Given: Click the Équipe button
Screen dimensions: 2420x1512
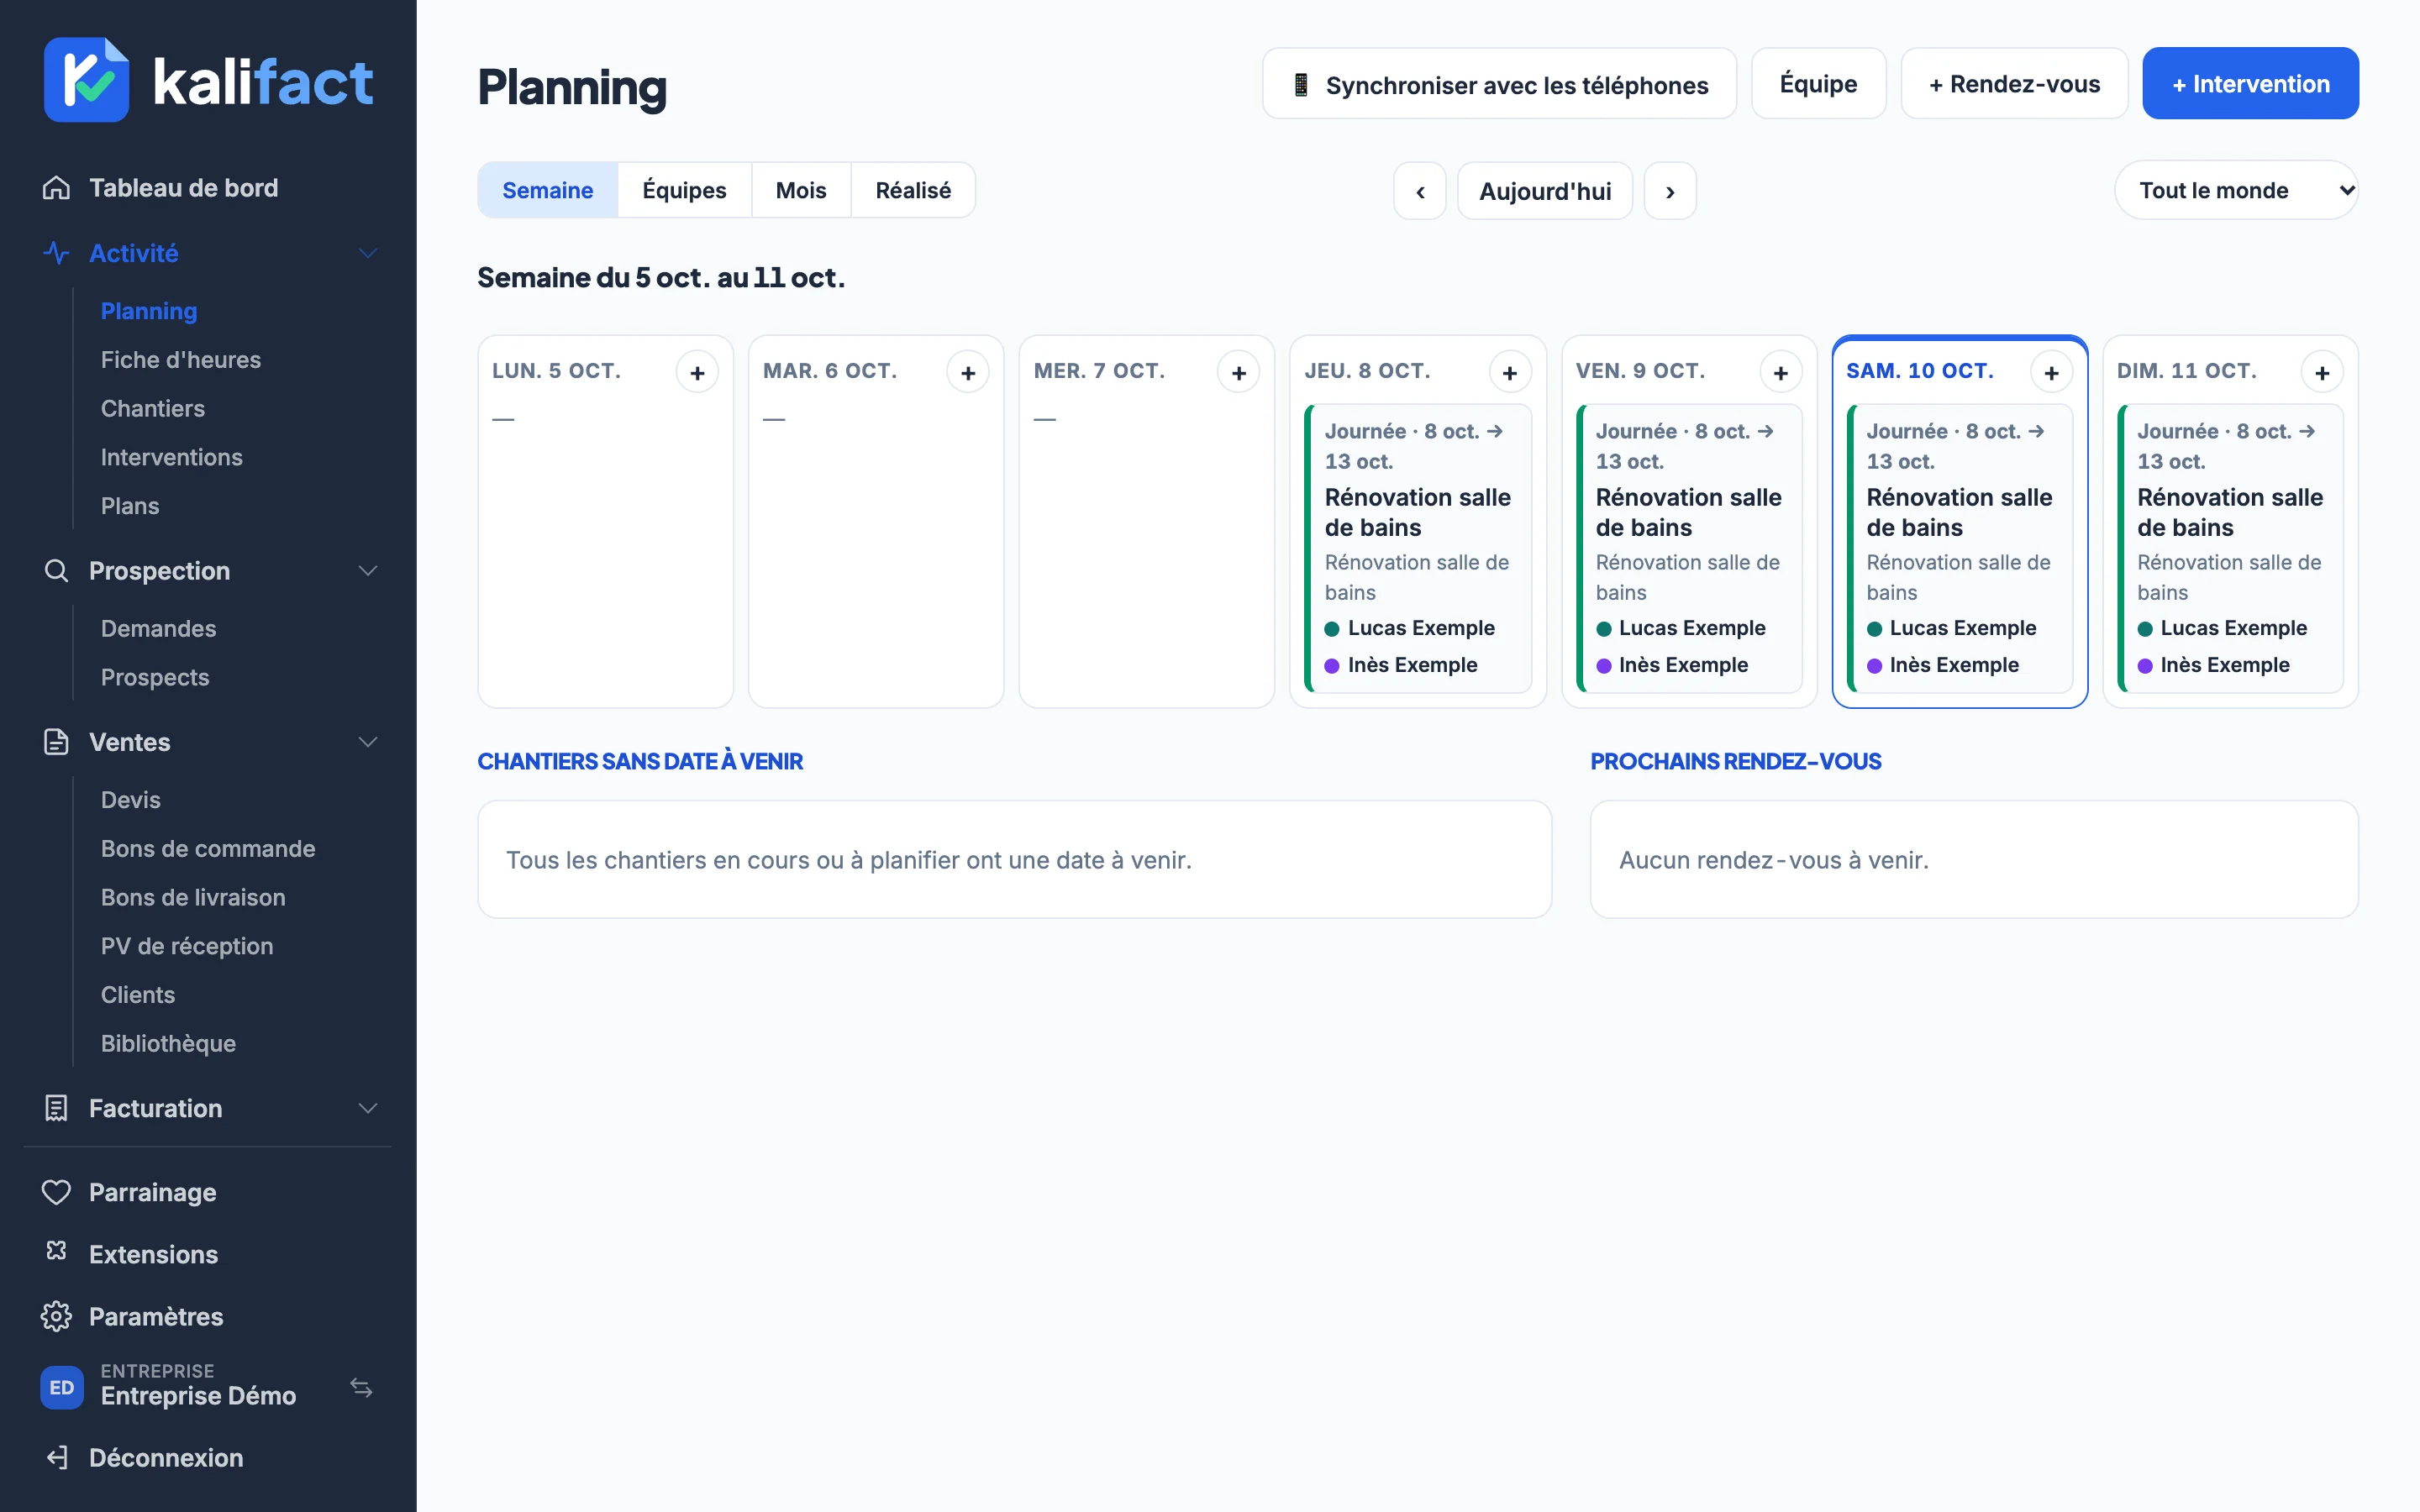Looking at the screenshot, I should (x=1818, y=84).
